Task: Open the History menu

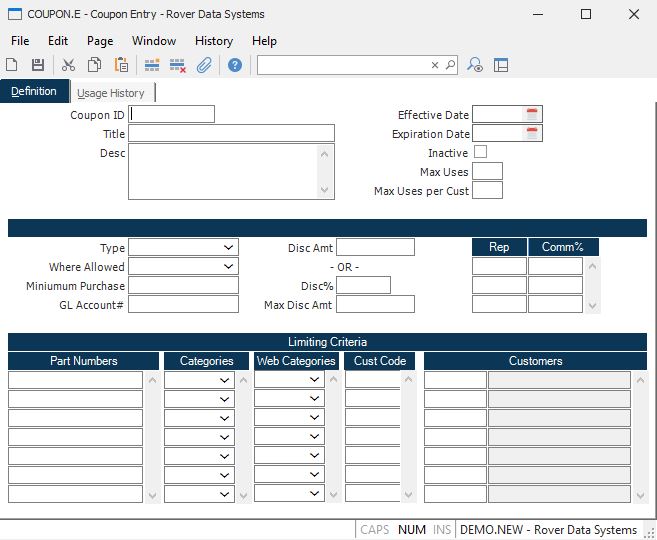Action: [x=214, y=41]
